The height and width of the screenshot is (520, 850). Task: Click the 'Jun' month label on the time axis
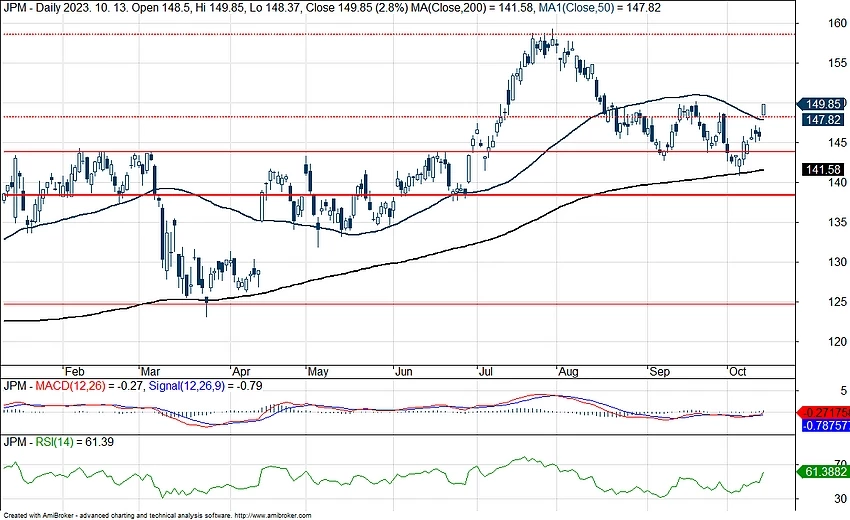pyautogui.click(x=403, y=371)
